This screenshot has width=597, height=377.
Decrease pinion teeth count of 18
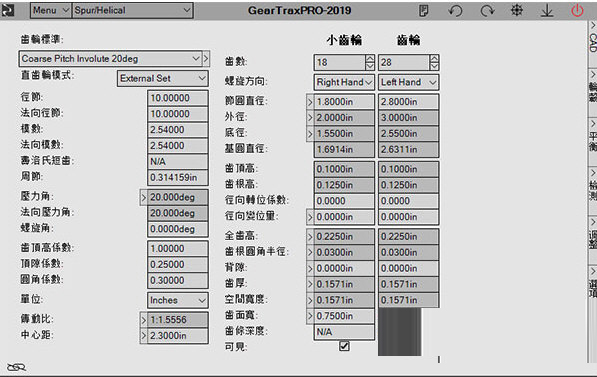point(370,66)
